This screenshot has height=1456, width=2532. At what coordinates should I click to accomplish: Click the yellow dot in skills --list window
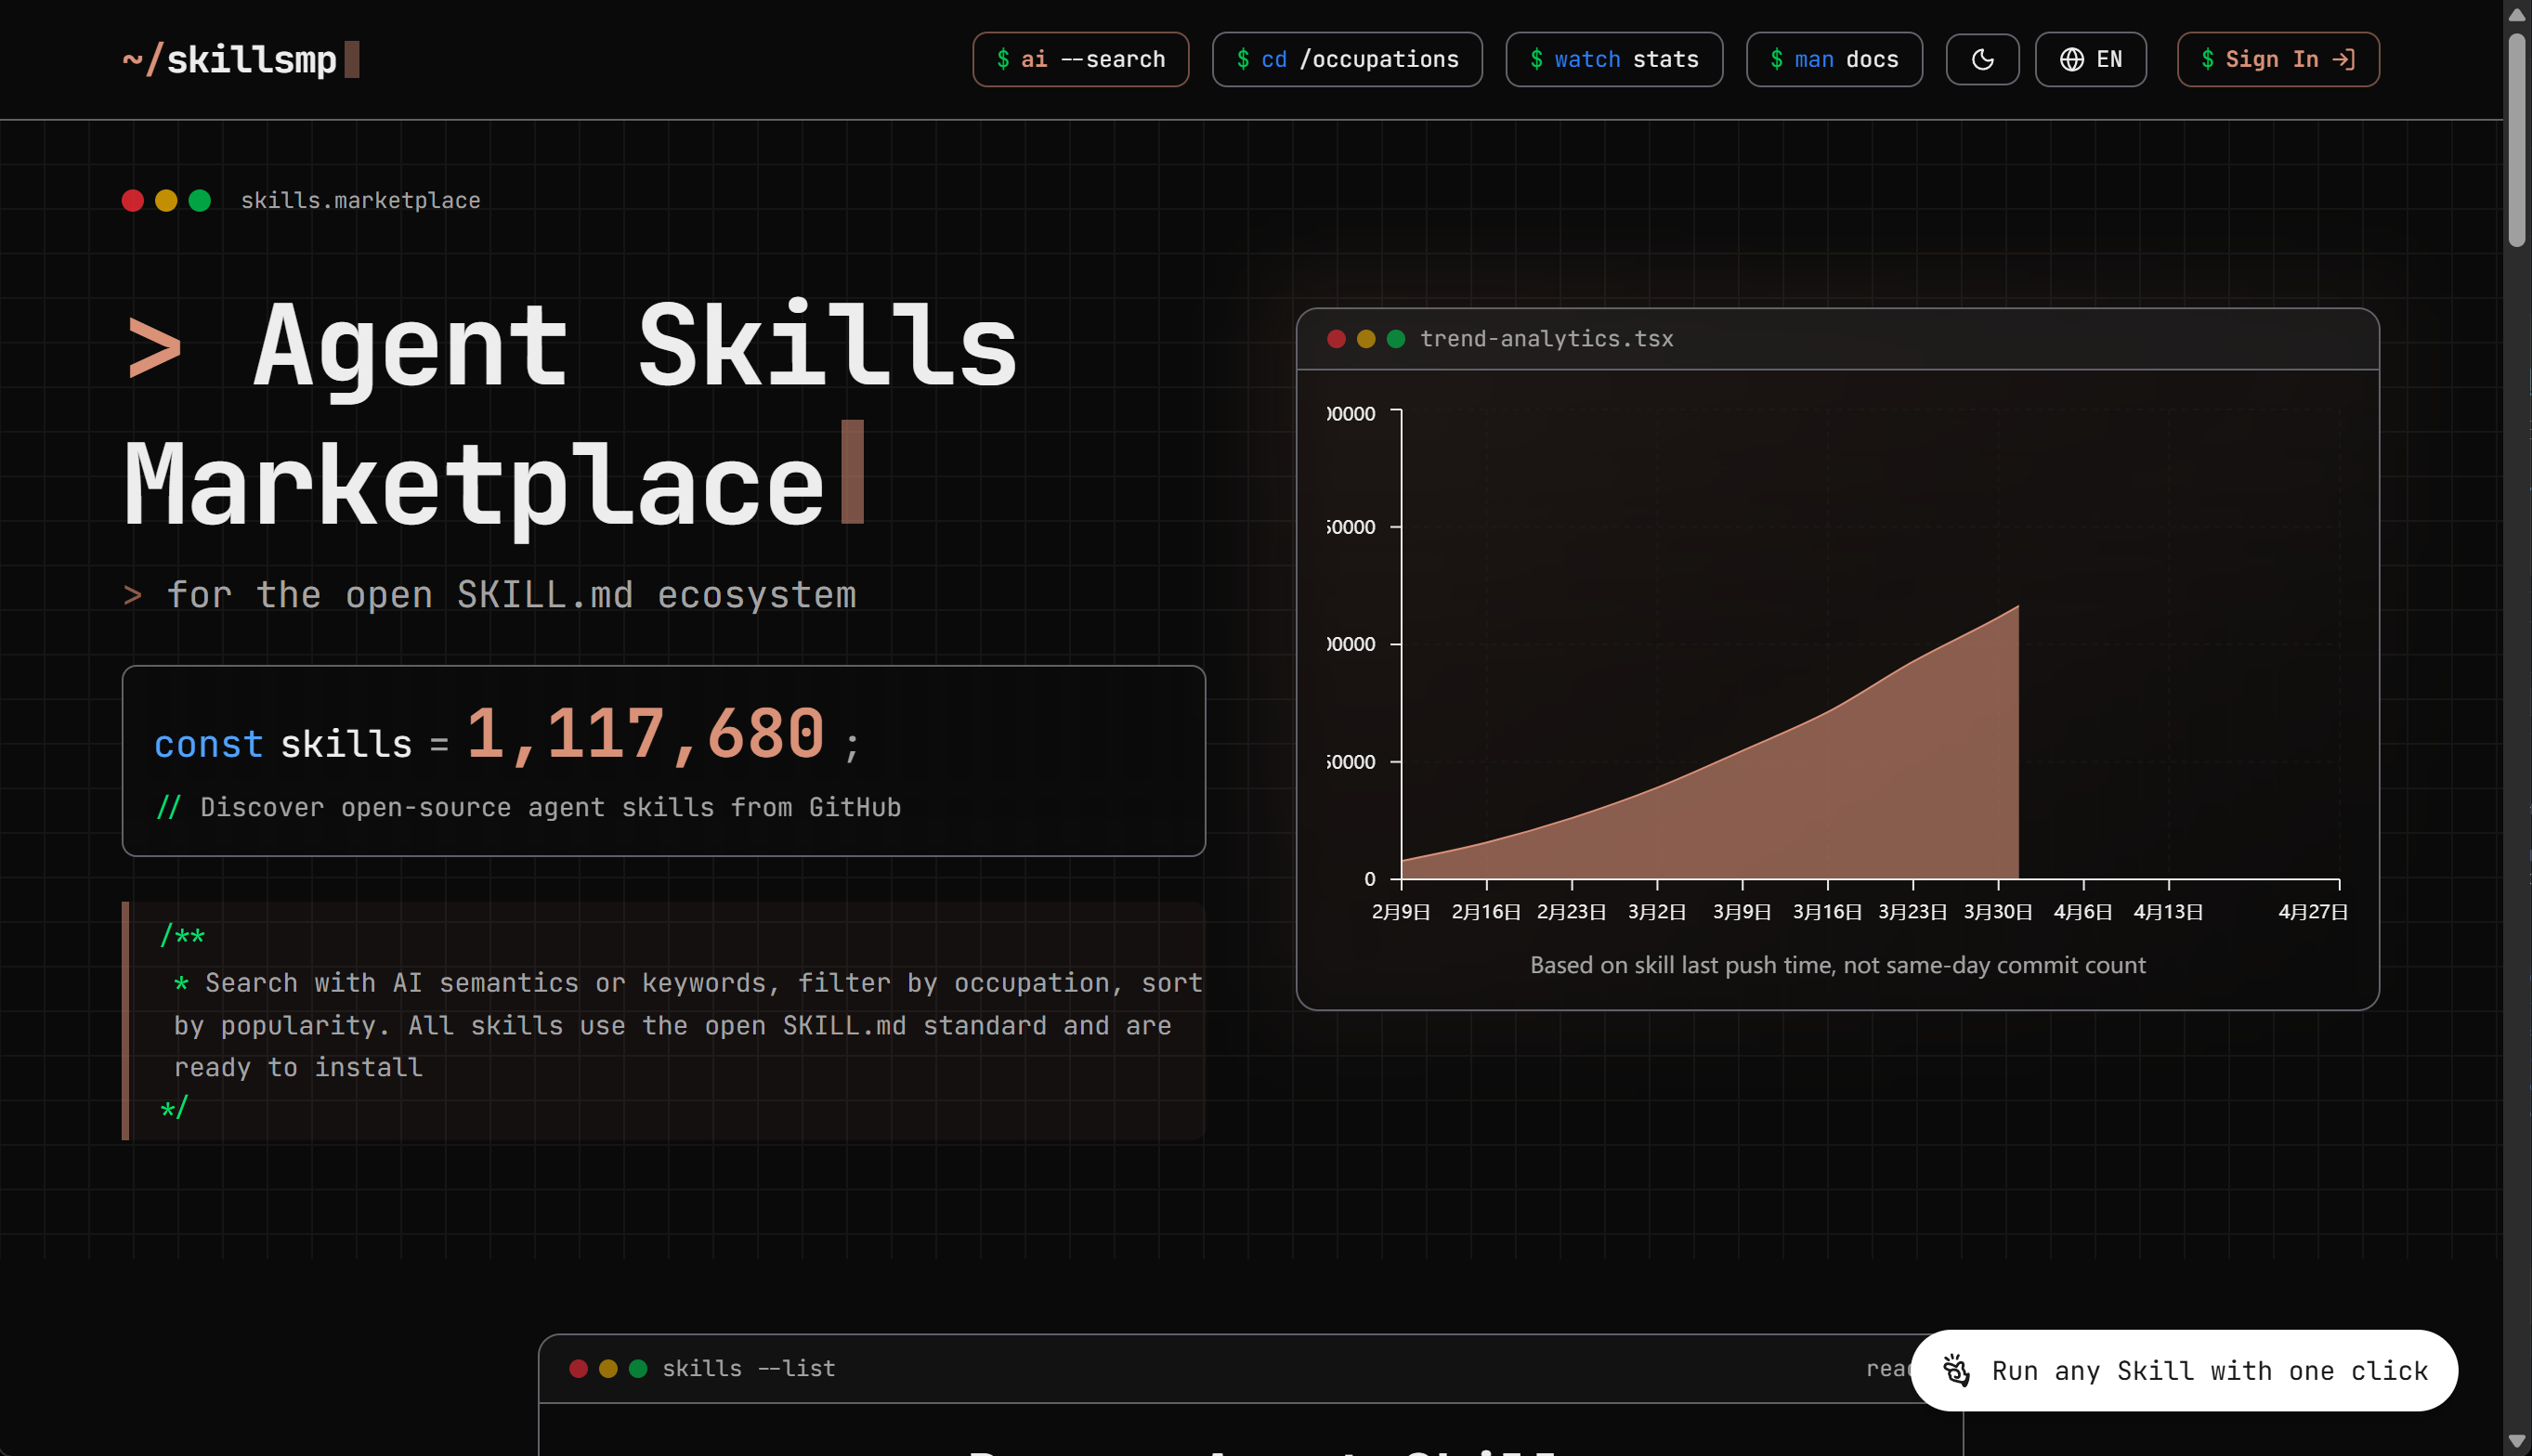608,1368
